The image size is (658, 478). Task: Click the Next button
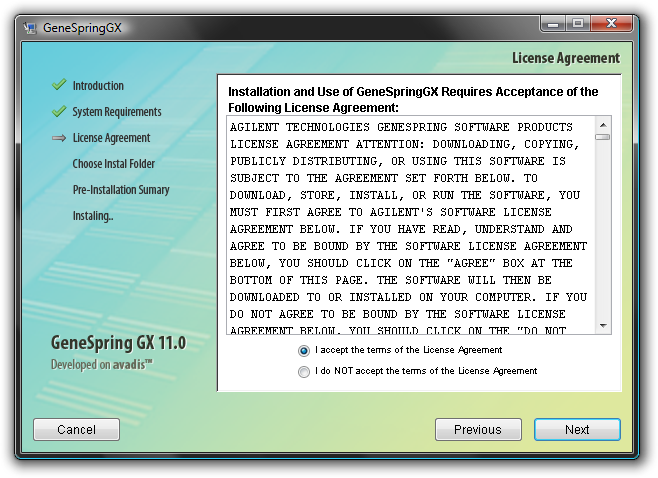pos(577,429)
